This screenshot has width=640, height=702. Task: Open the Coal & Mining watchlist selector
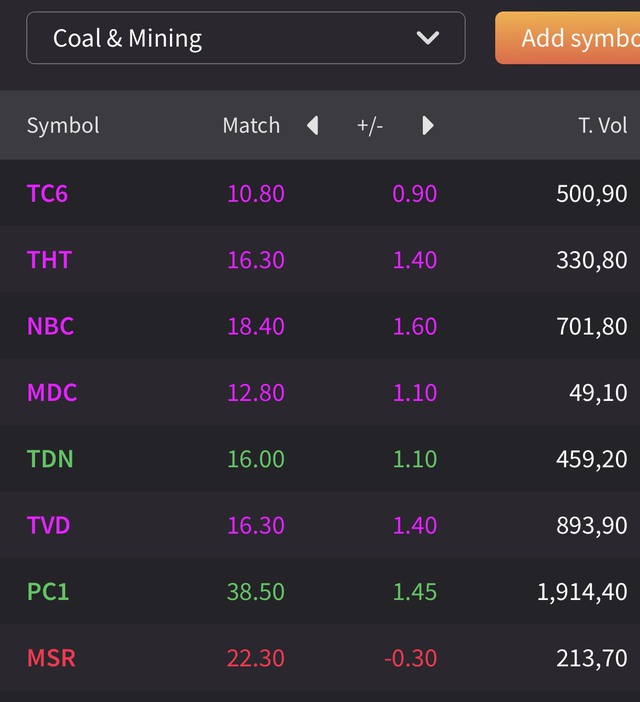245,38
